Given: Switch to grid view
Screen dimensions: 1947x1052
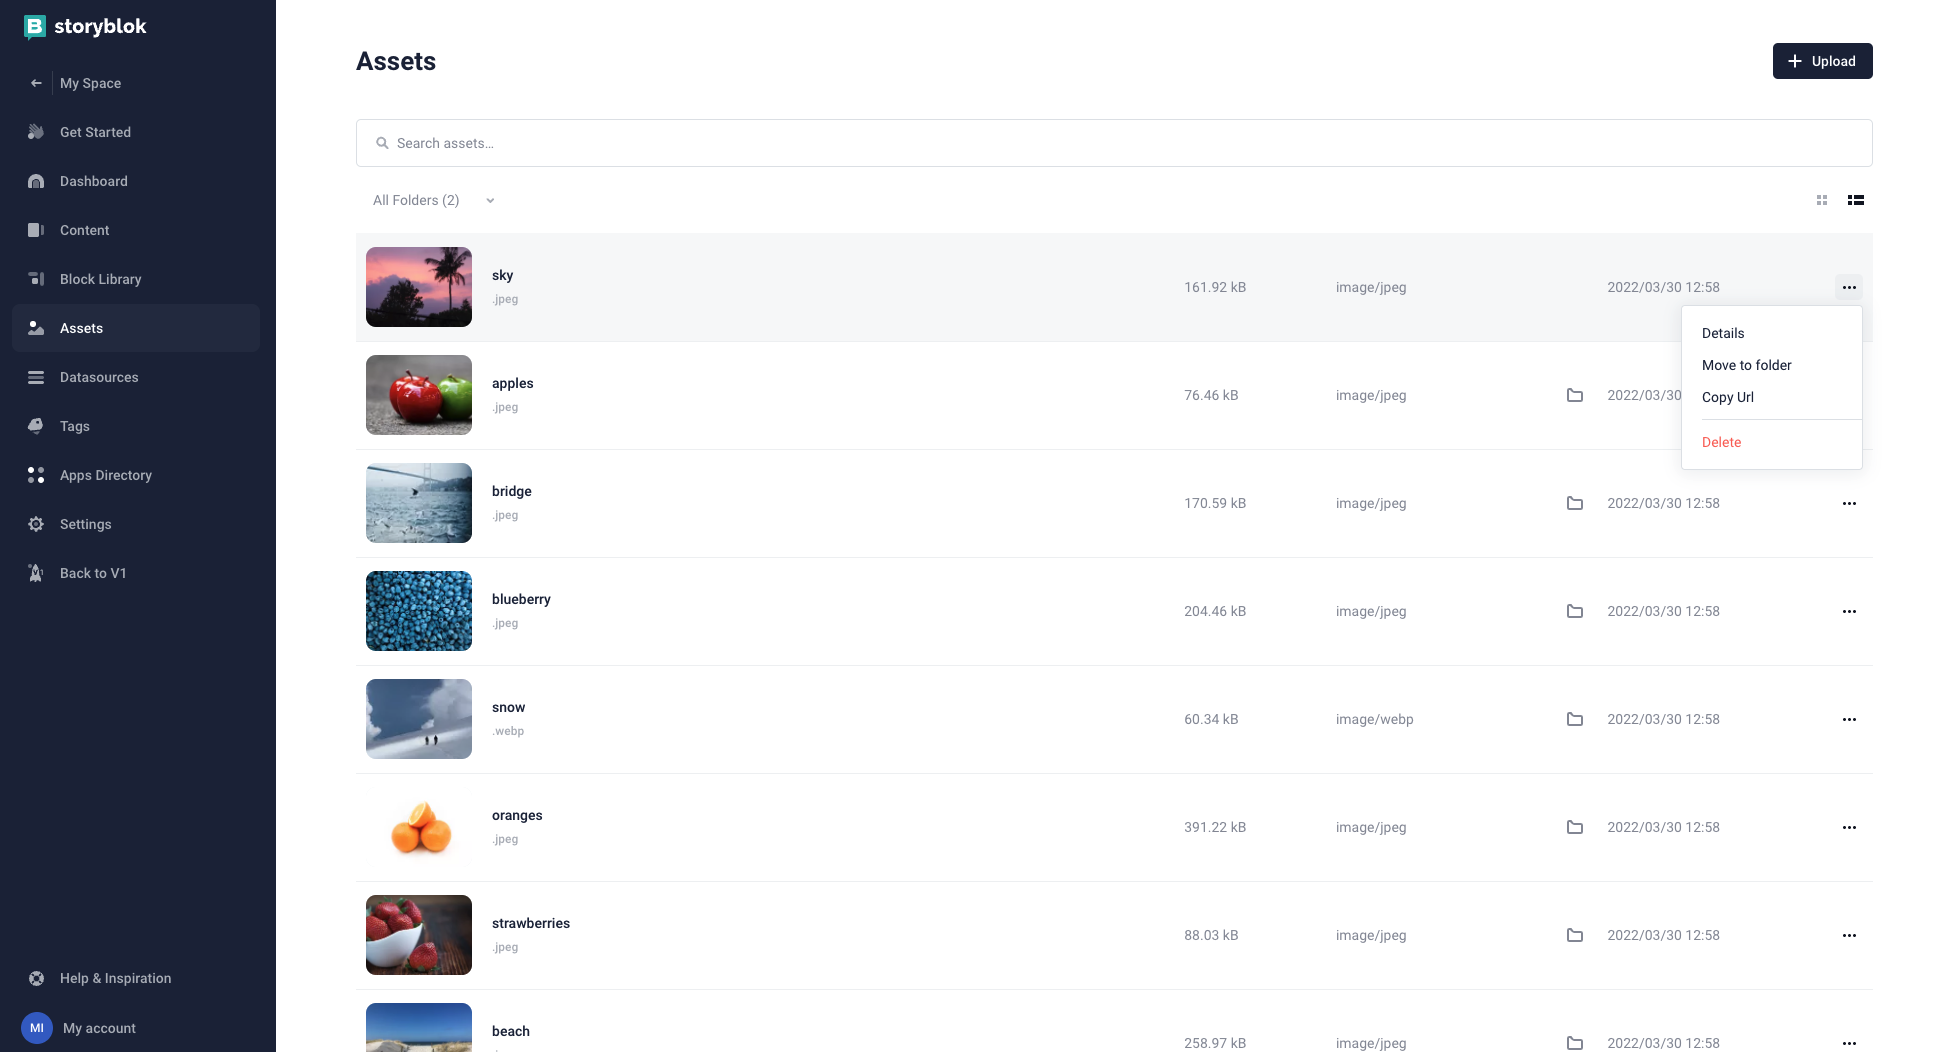Looking at the screenshot, I should (1822, 200).
